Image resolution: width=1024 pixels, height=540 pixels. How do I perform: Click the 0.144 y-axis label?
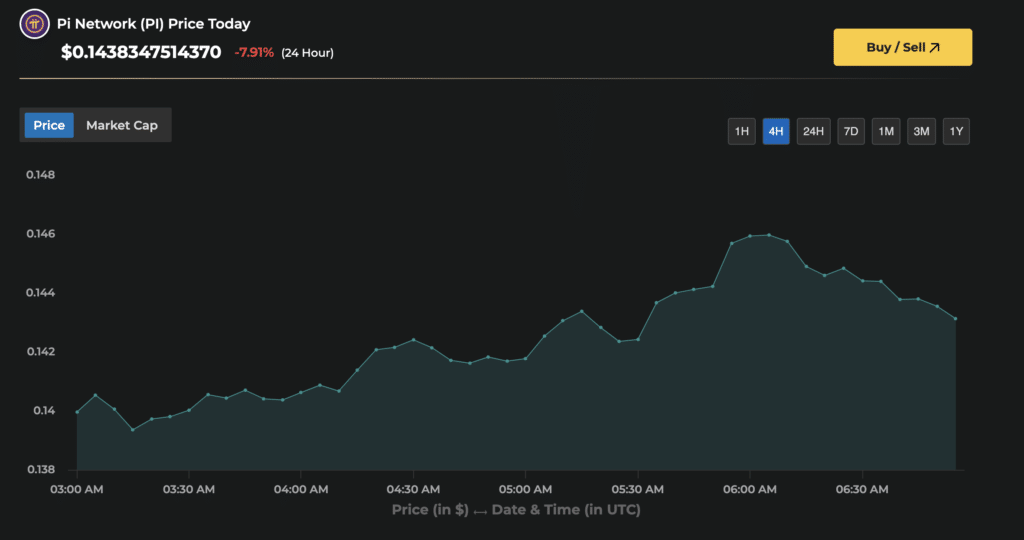[x=40, y=293]
